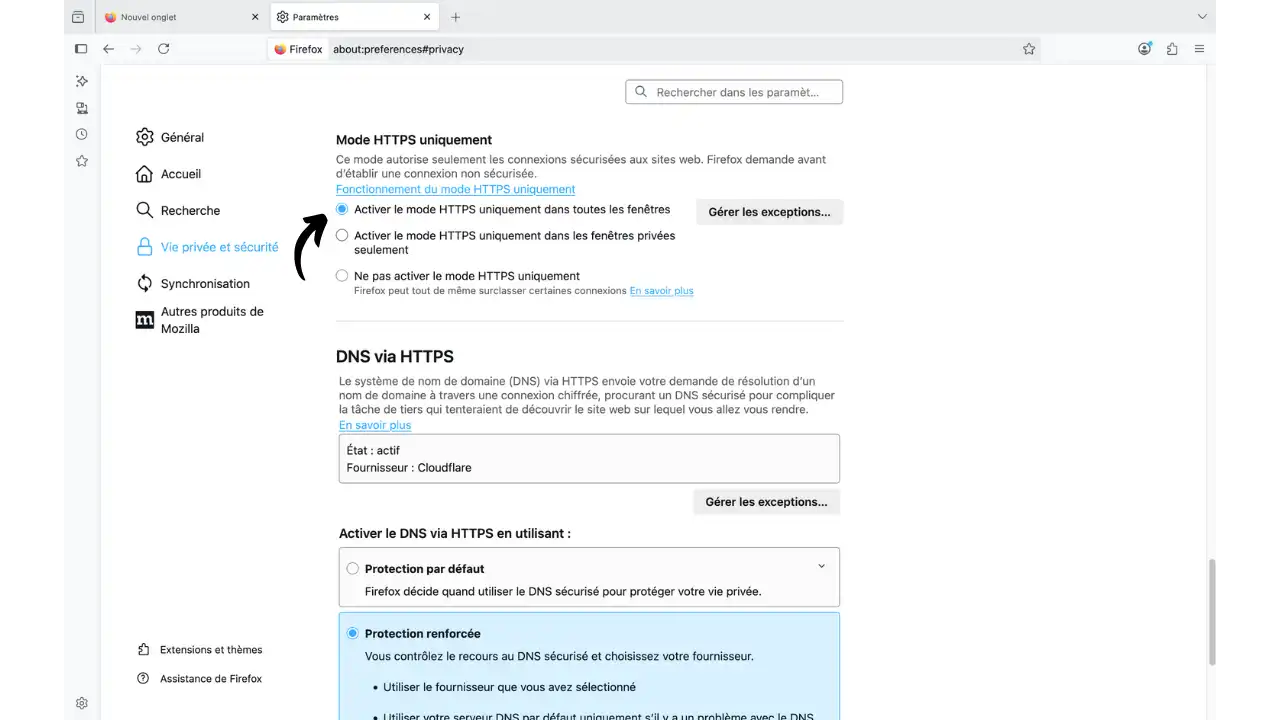The height and width of the screenshot is (720, 1280).
Task: Select HTTPS-only mode for private windows only
Action: tap(342, 235)
